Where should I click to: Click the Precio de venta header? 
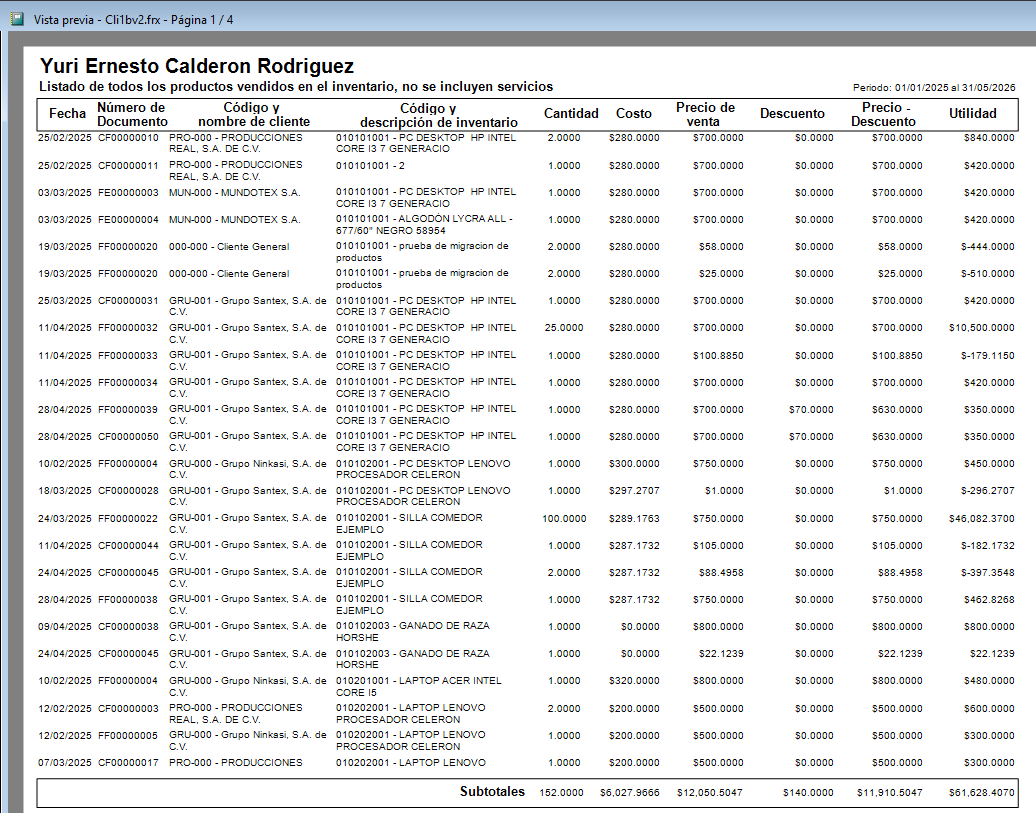click(705, 114)
